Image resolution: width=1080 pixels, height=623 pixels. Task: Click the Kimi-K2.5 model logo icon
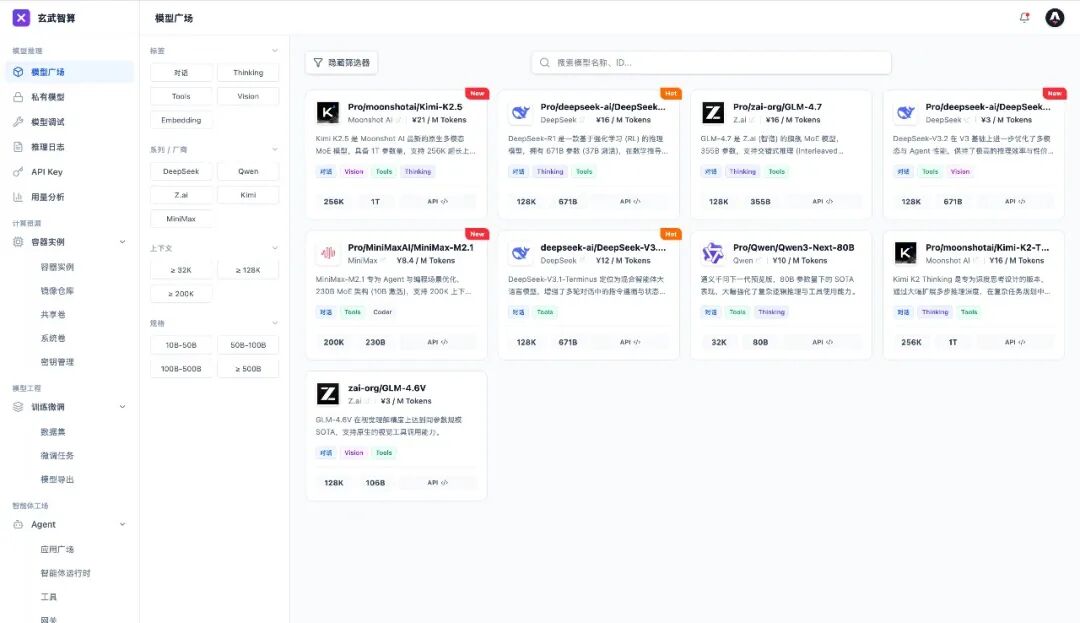point(328,113)
